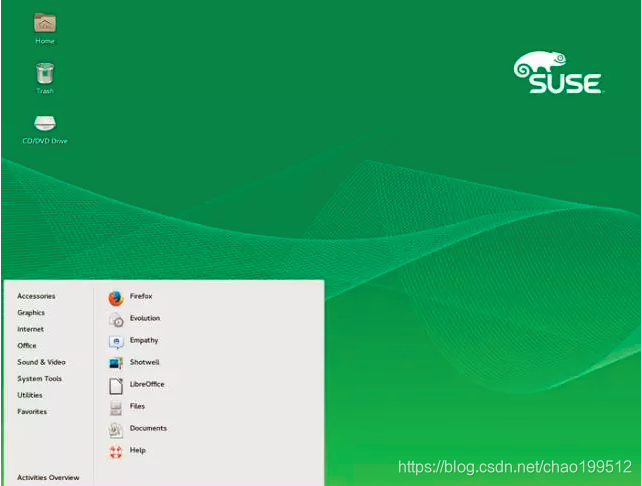Open the CD/DVD Drive desktop icon
Image resolution: width=642 pixels, height=486 pixels.
coord(45,123)
